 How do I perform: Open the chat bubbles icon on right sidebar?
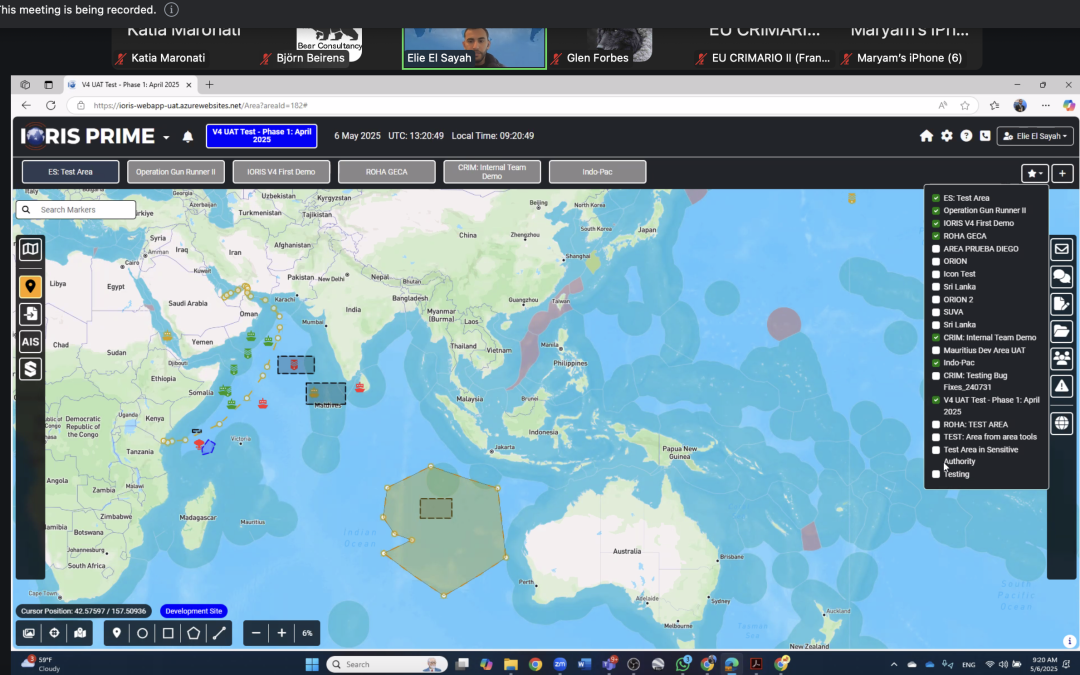[x=1061, y=276]
